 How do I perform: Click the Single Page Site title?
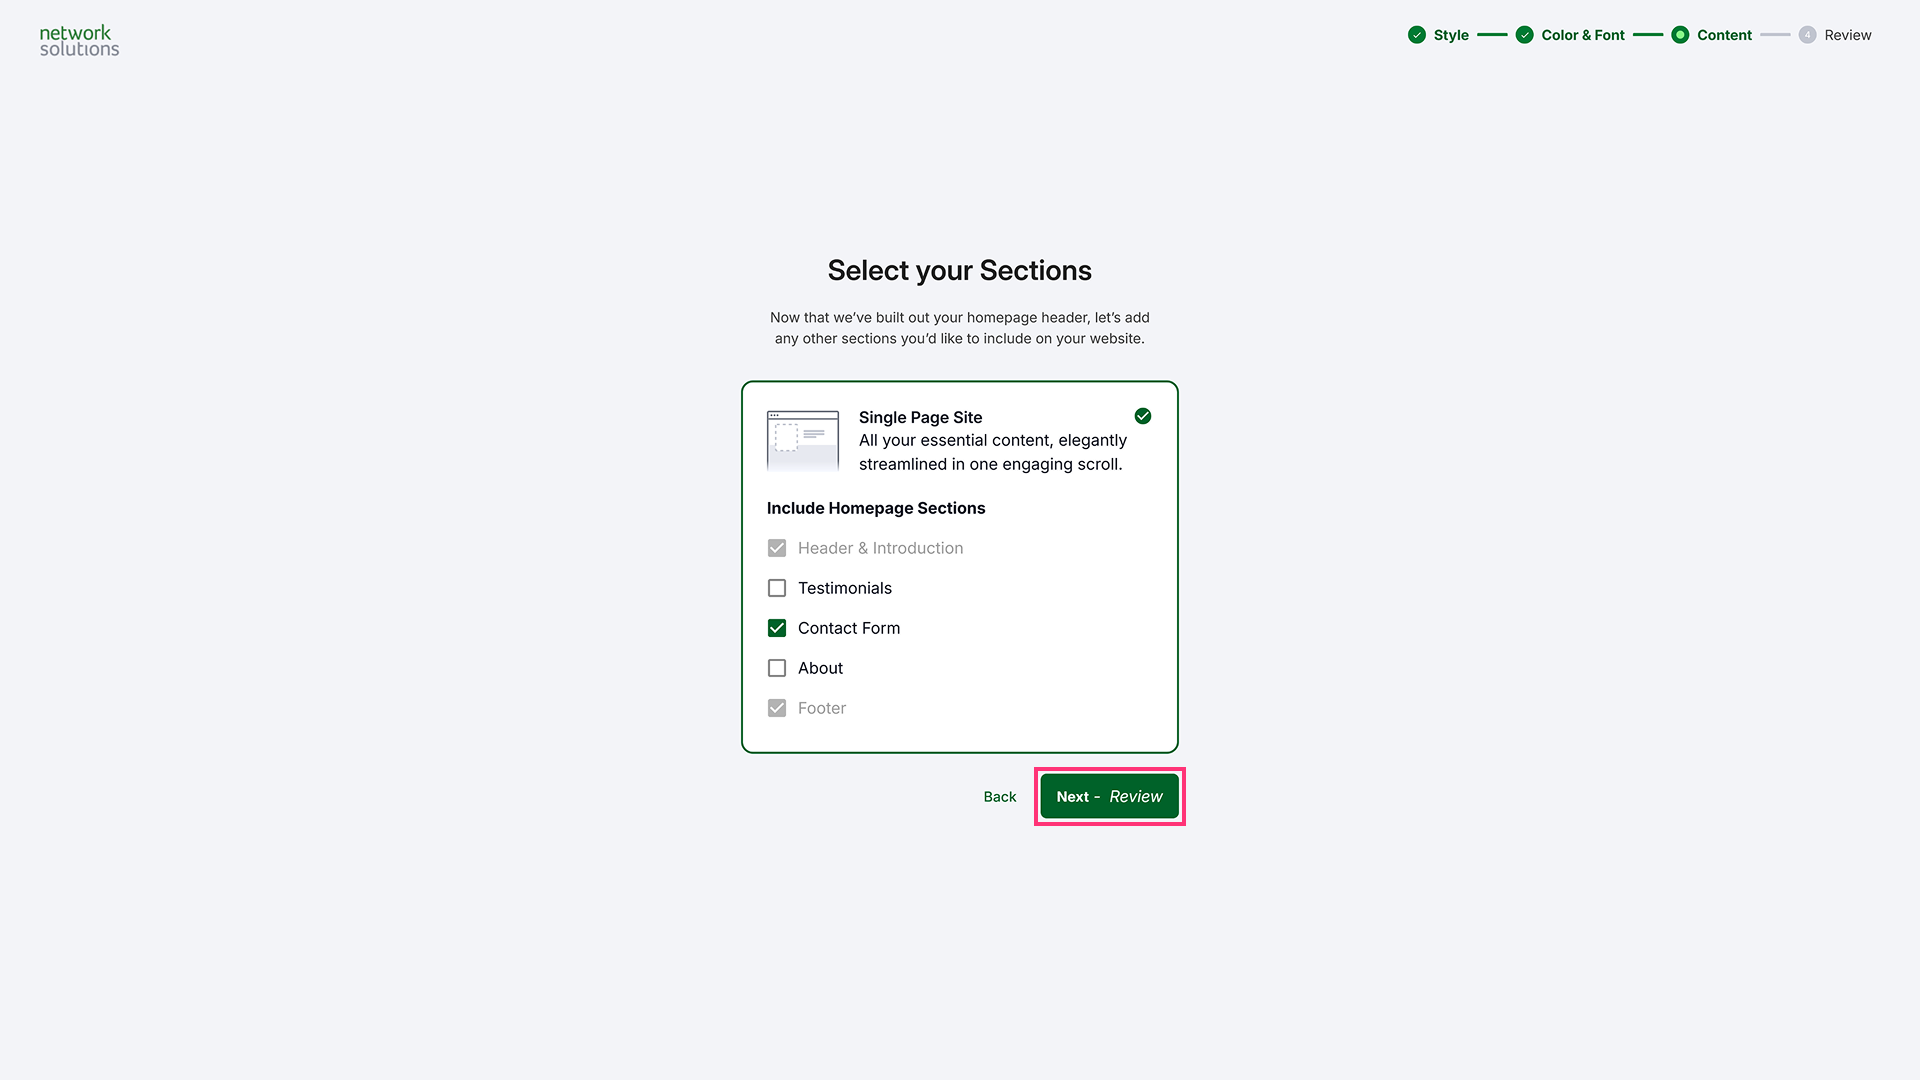(x=920, y=417)
